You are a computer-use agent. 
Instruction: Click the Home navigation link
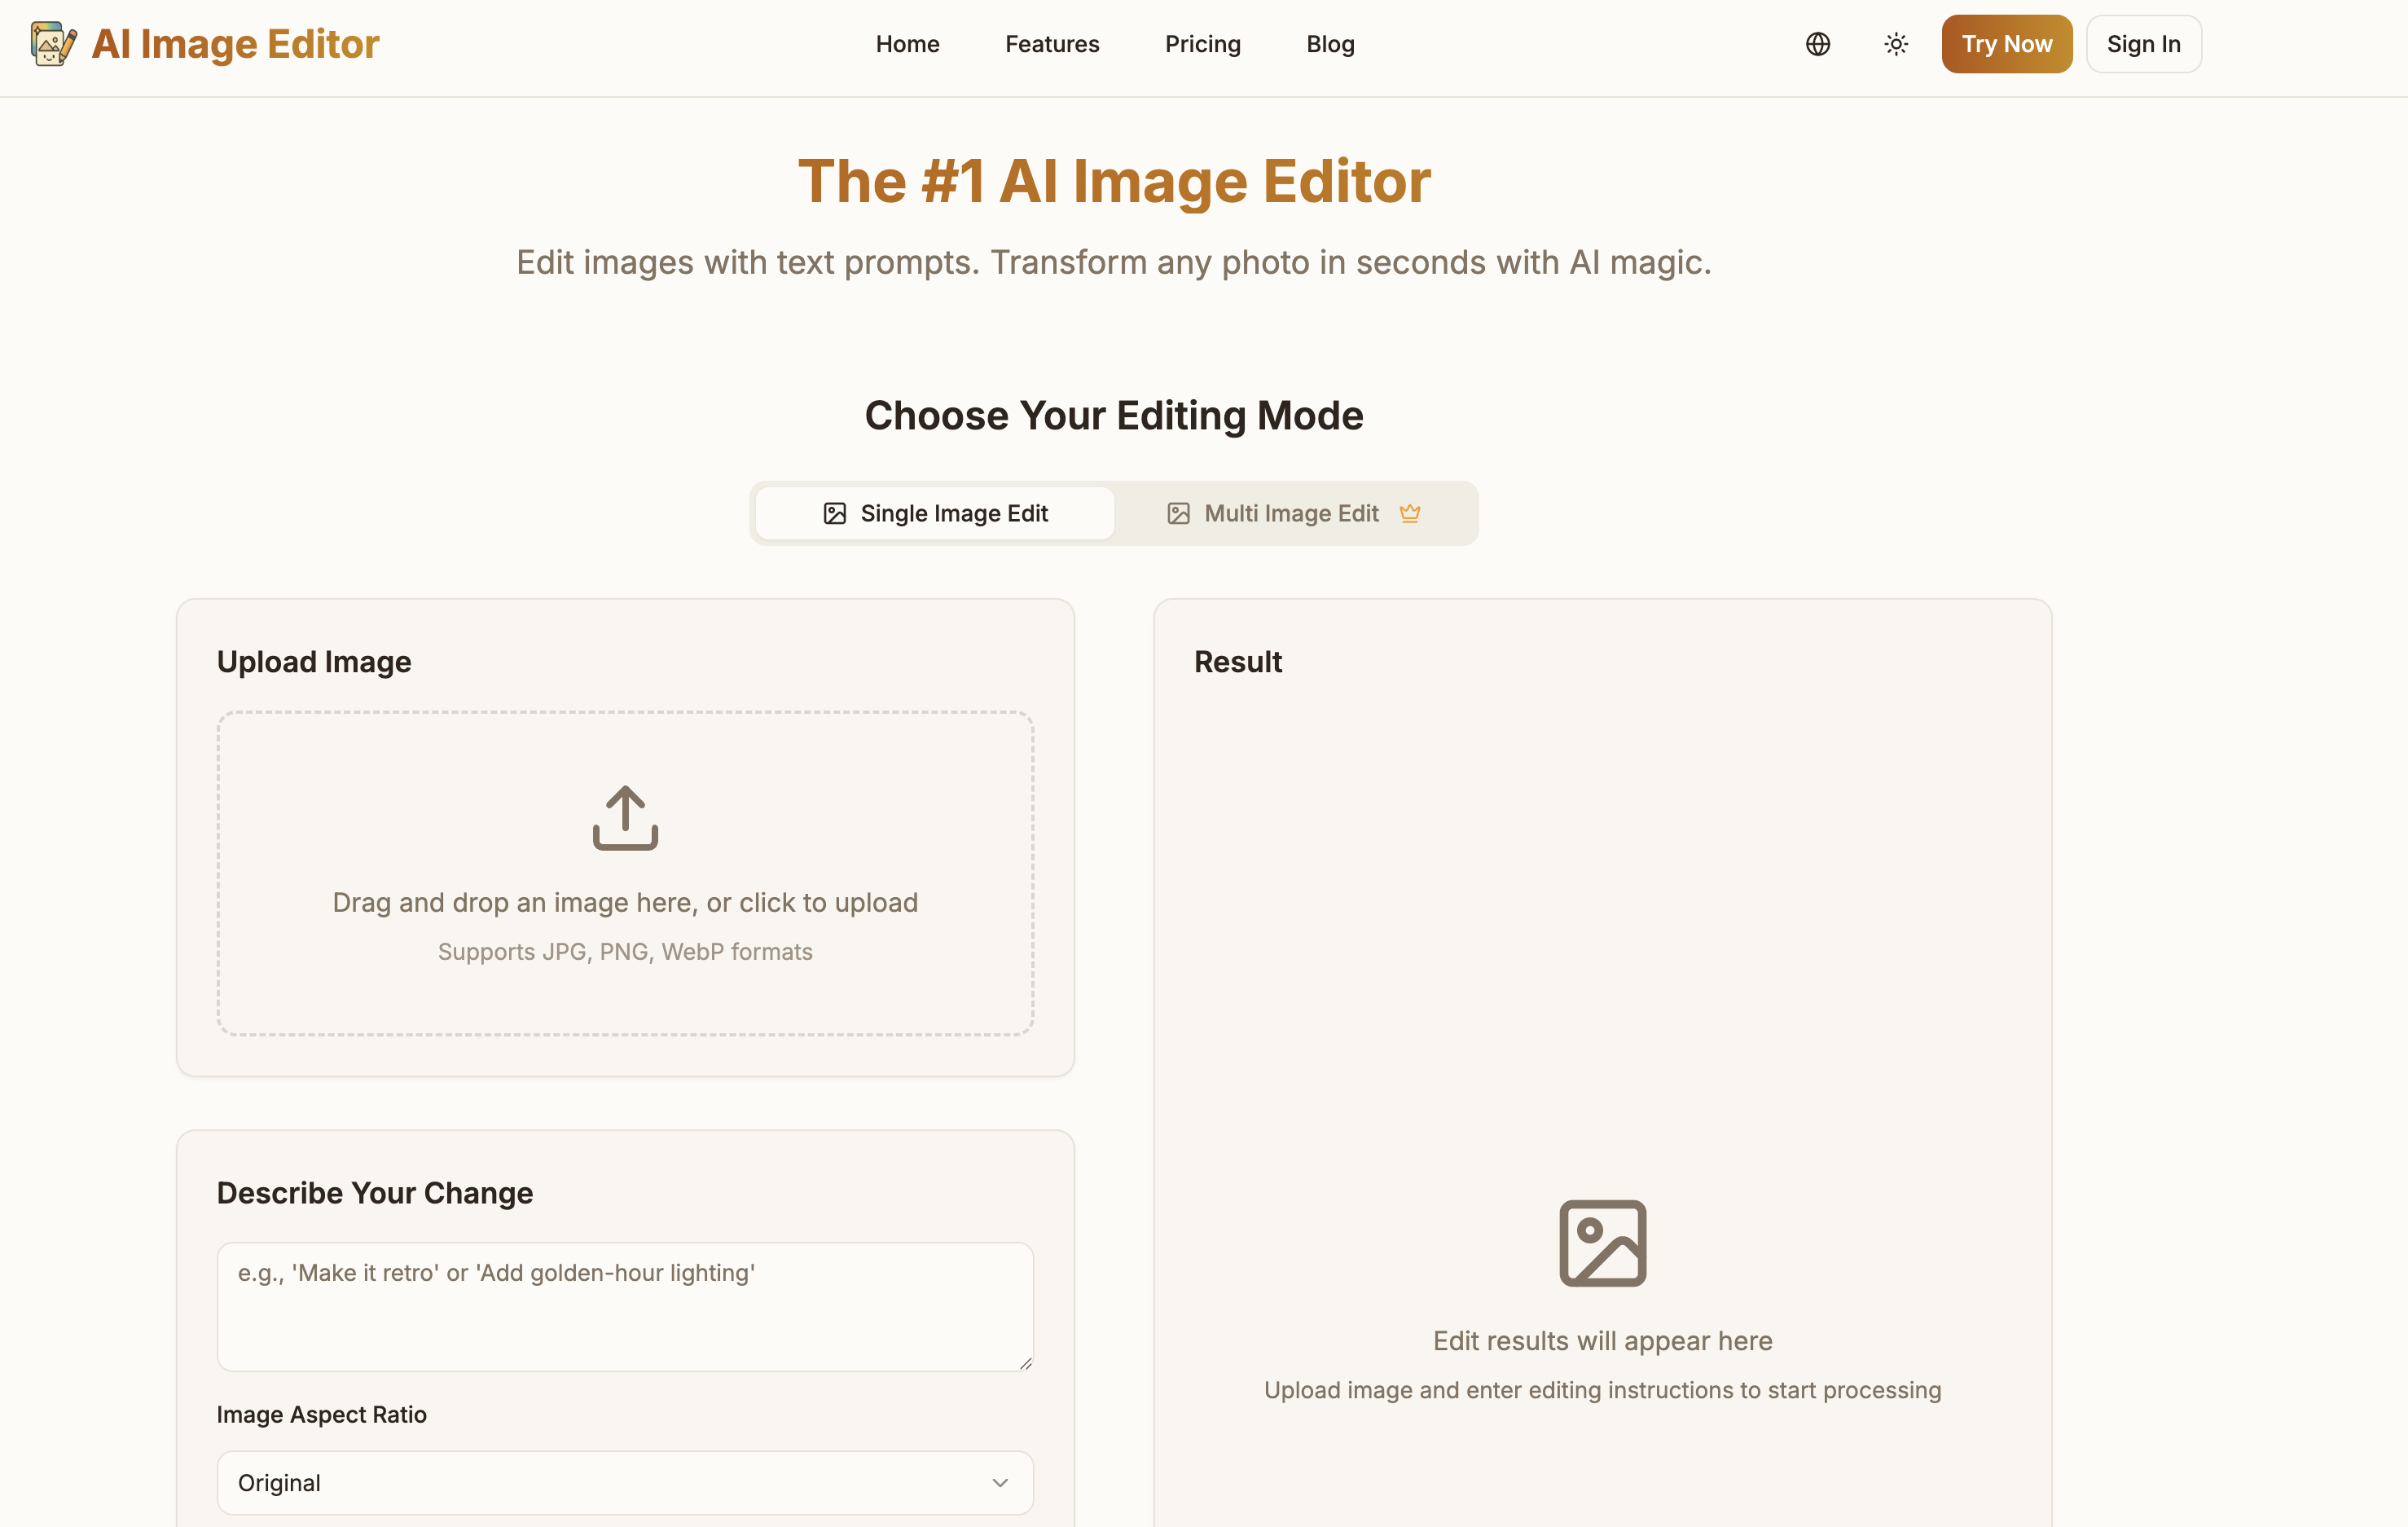(907, 43)
